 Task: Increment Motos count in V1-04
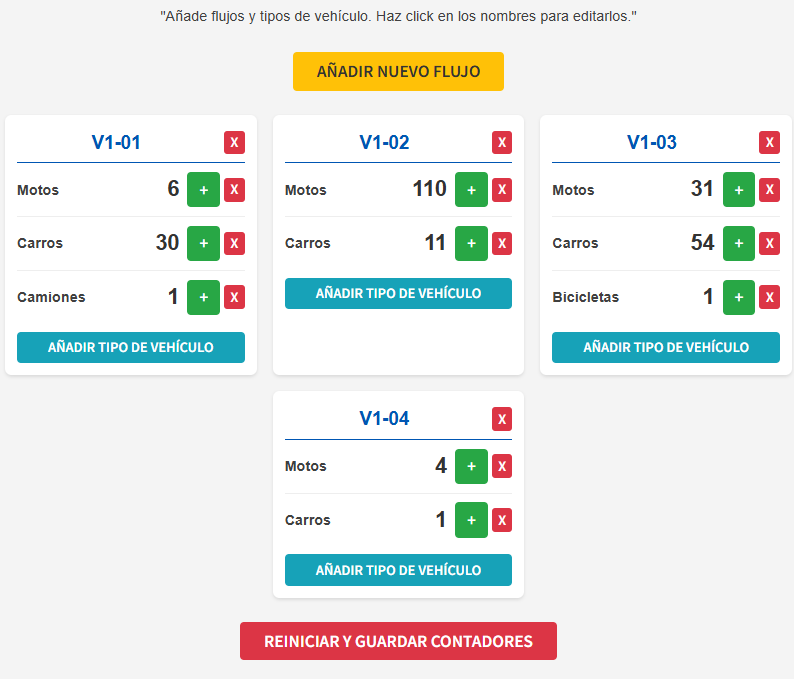point(471,466)
